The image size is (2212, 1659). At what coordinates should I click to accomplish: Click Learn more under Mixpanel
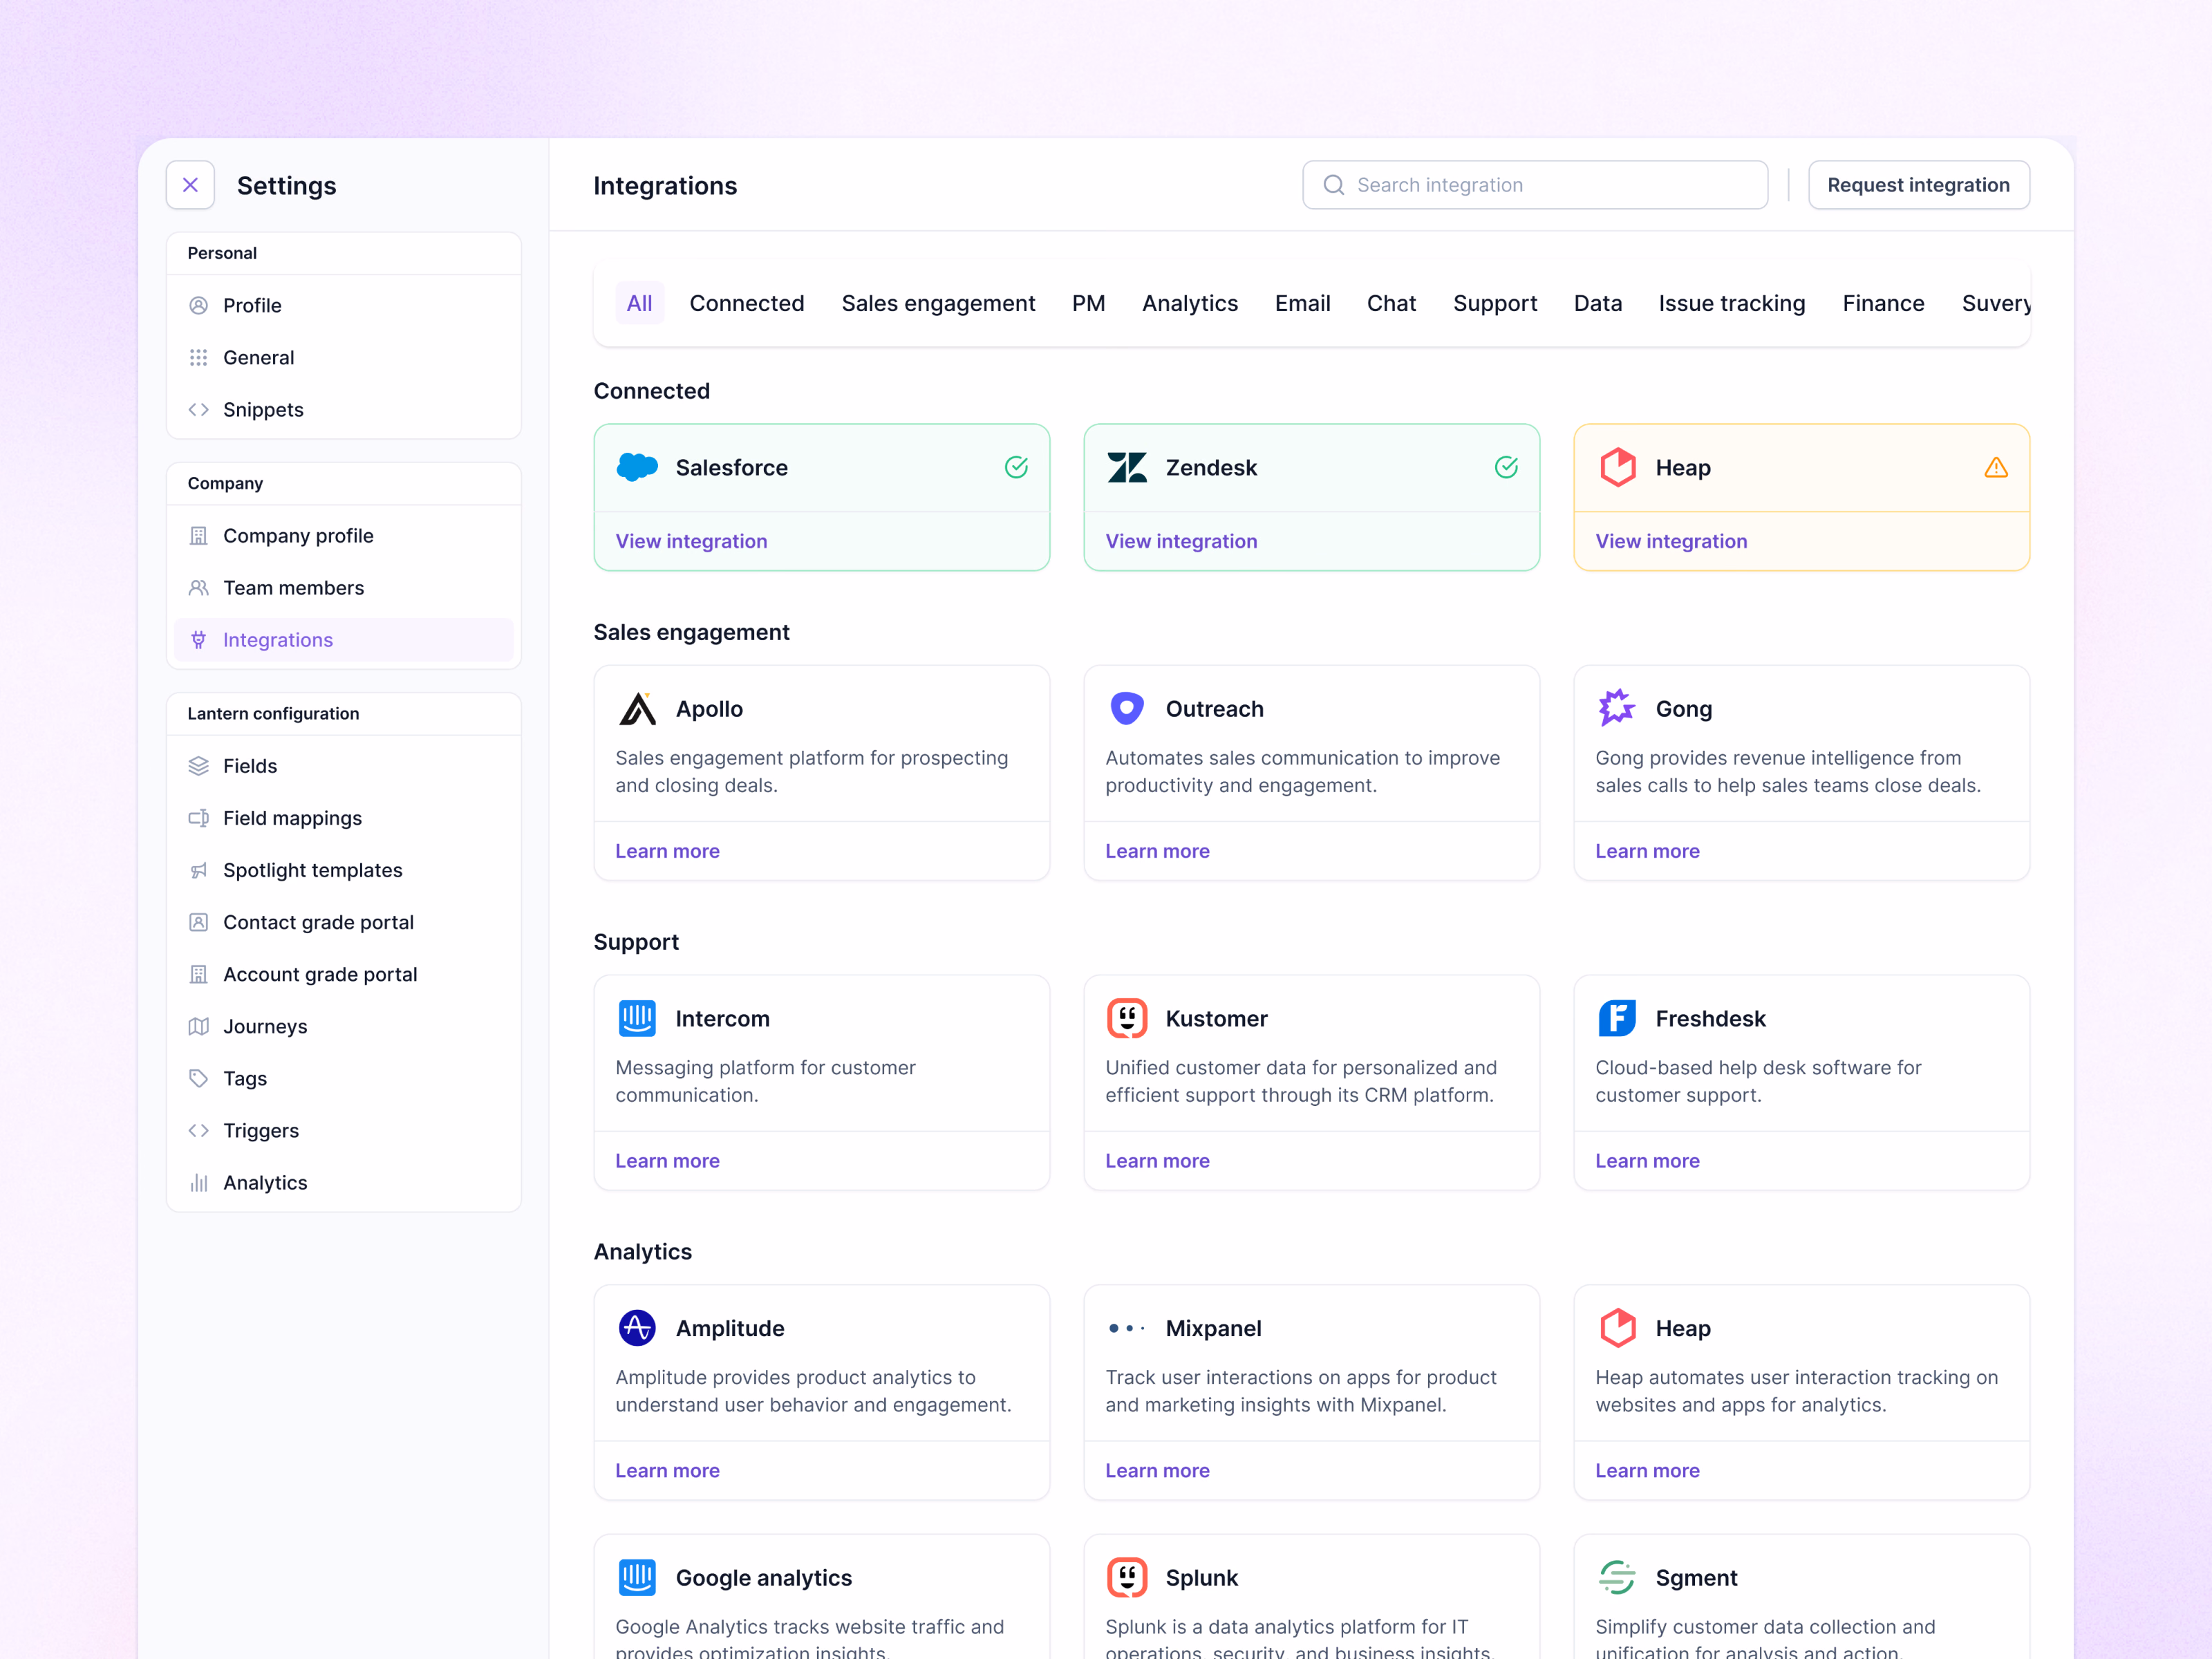pos(1157,1471)
